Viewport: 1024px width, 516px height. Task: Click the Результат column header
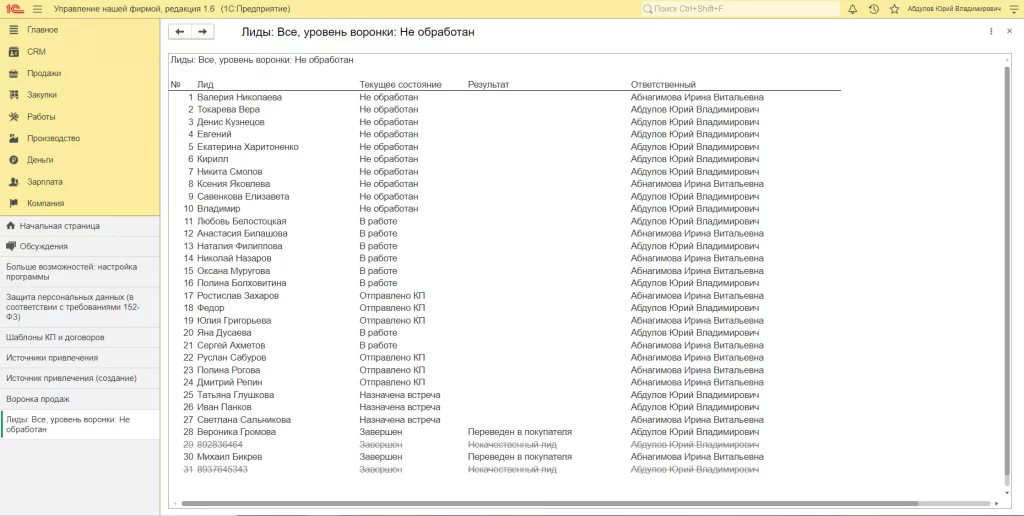pos(488,85)
